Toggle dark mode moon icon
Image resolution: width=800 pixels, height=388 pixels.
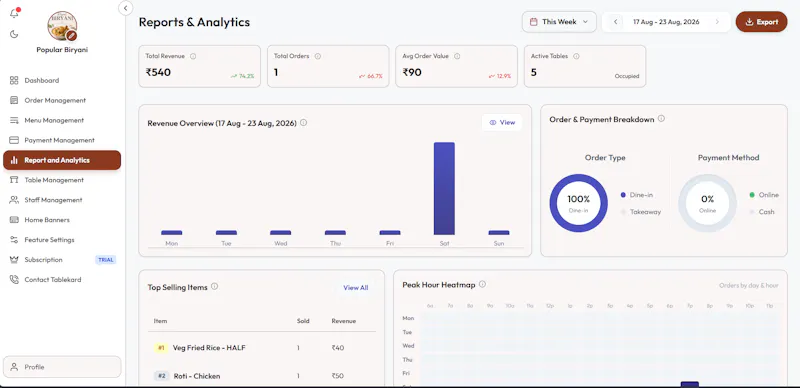point(14,34)
